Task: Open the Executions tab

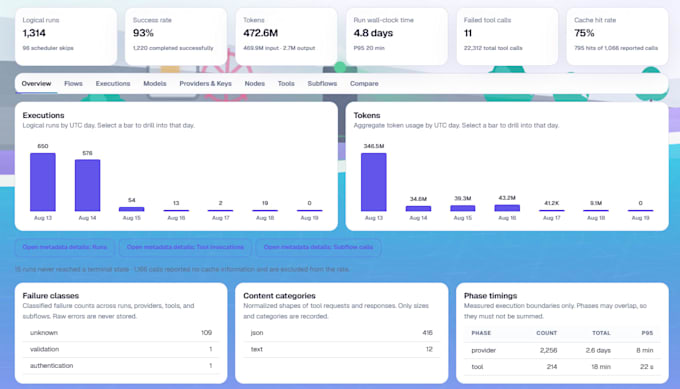Action: click(x=113, y=83)
